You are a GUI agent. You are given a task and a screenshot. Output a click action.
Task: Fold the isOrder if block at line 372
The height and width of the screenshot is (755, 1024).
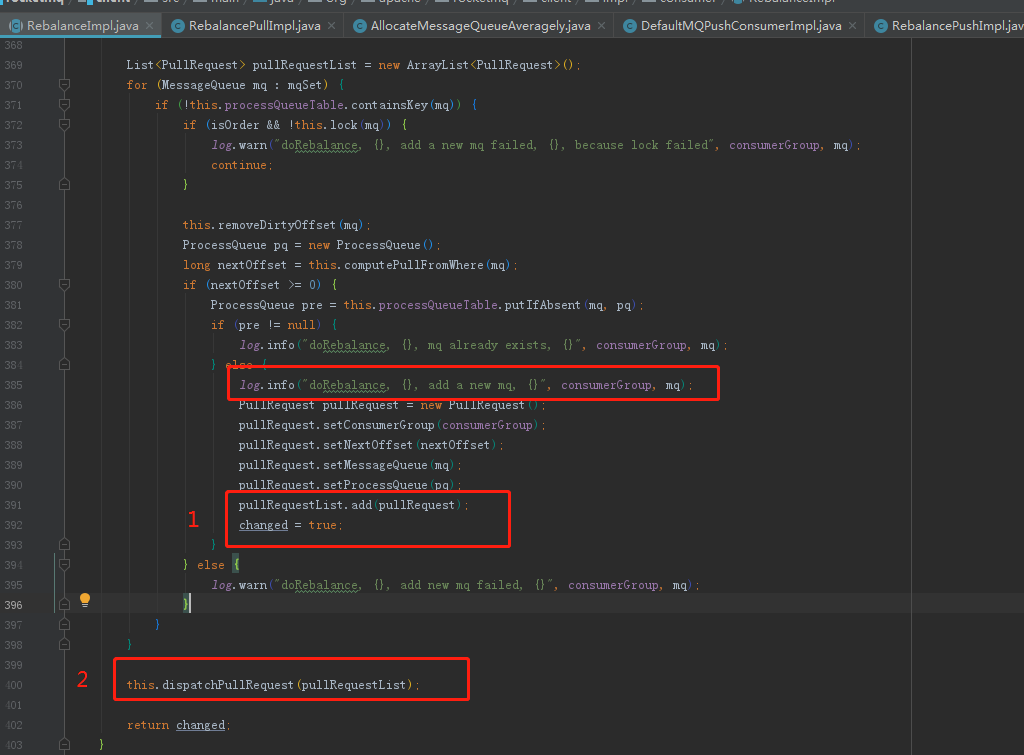click(64, 124)
